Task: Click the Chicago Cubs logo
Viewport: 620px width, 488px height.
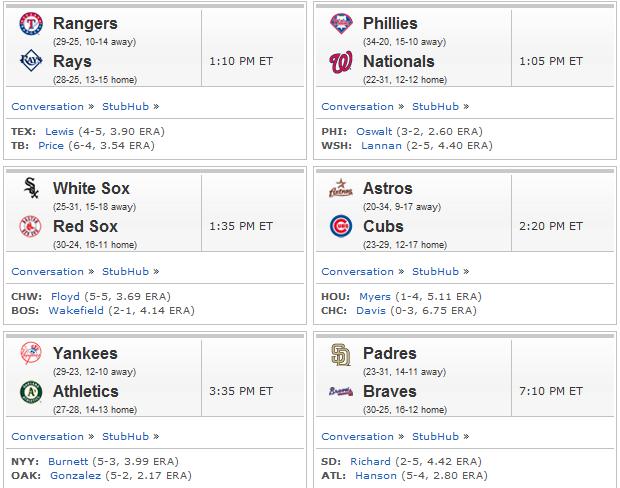Action: pyautogui.click(x=341, y=226)
